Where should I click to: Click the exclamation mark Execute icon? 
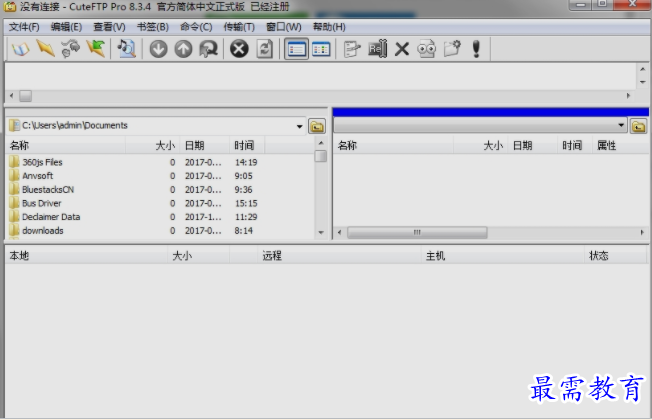point(477,49)
